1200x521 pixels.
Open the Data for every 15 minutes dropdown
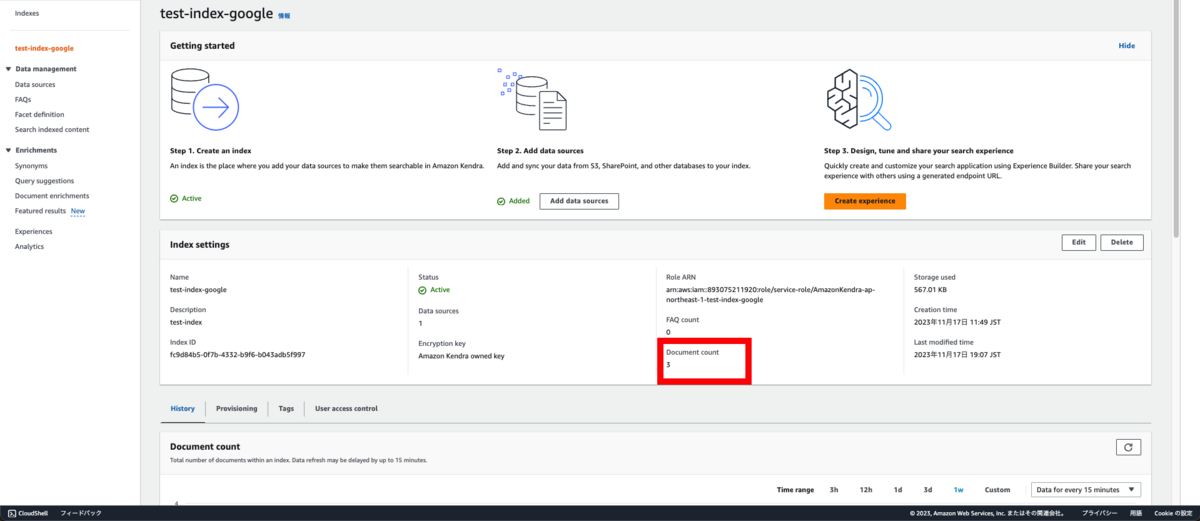[x=1086, y=489]
